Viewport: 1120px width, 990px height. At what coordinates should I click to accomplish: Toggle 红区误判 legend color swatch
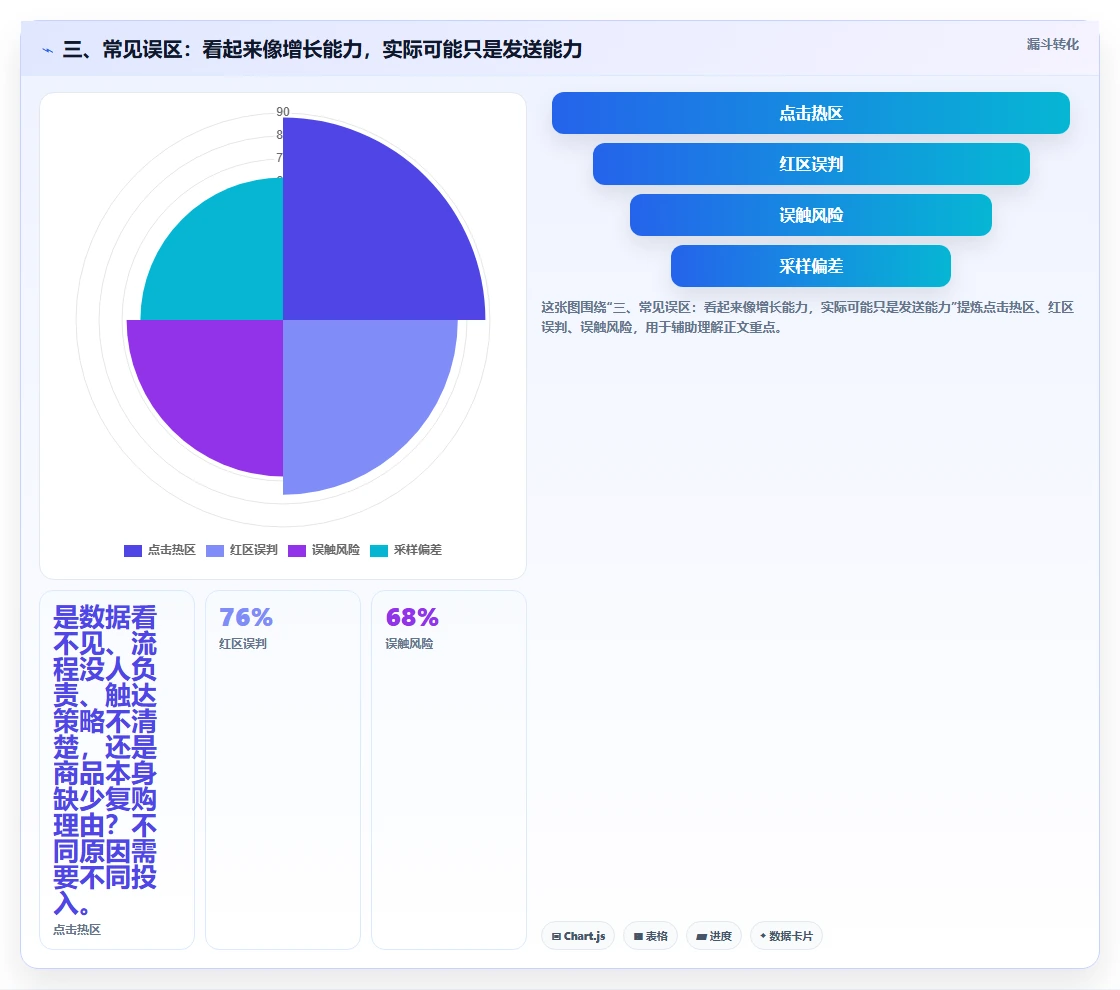(215, 551)
